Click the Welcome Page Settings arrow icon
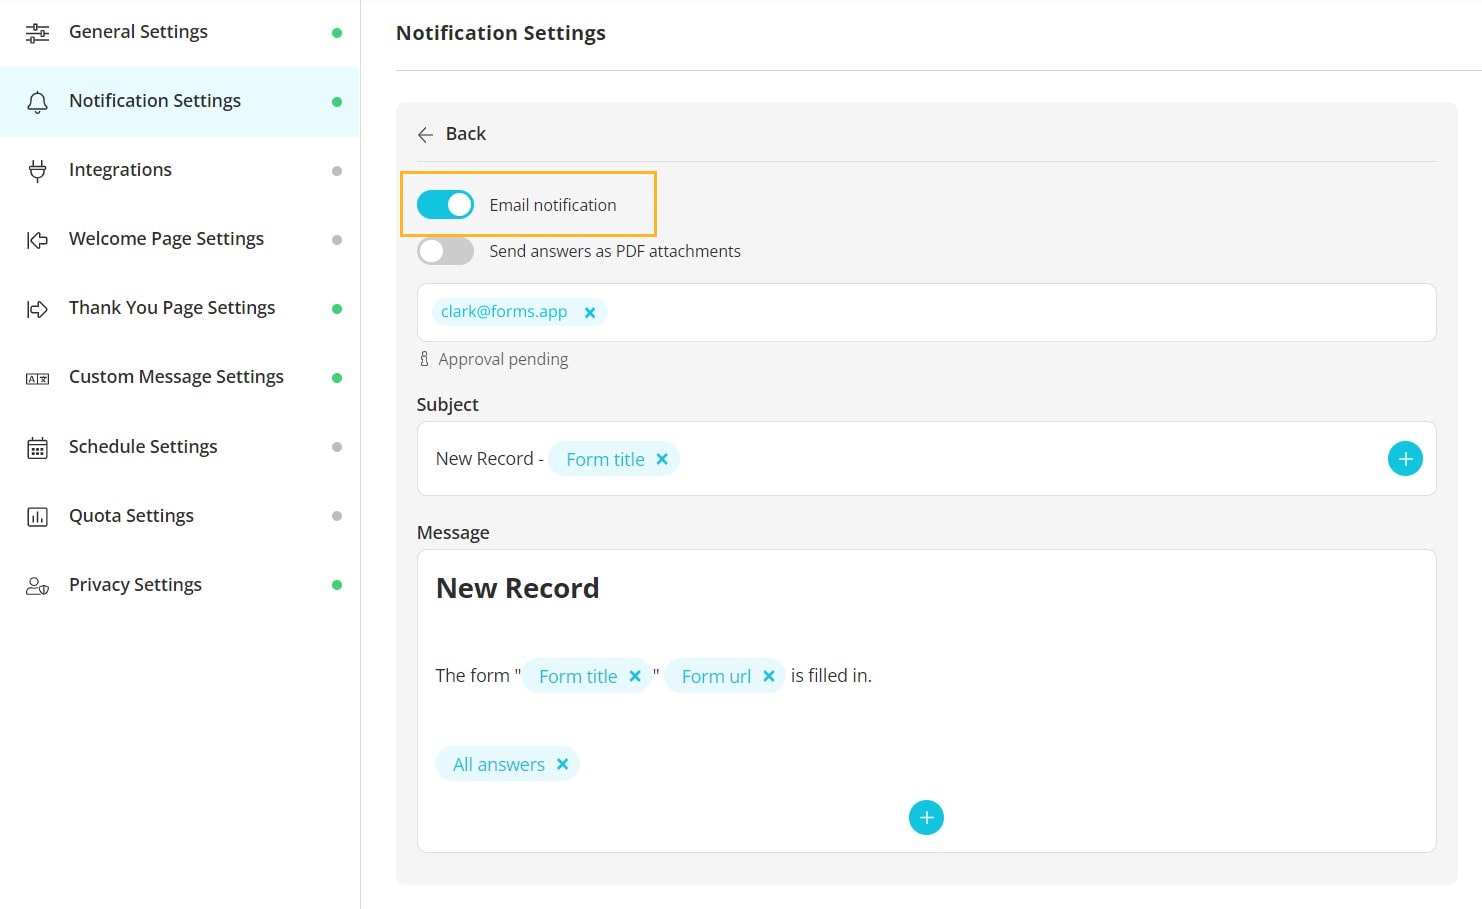Screen dimensions: 1482x909 (x=37, y=238)
